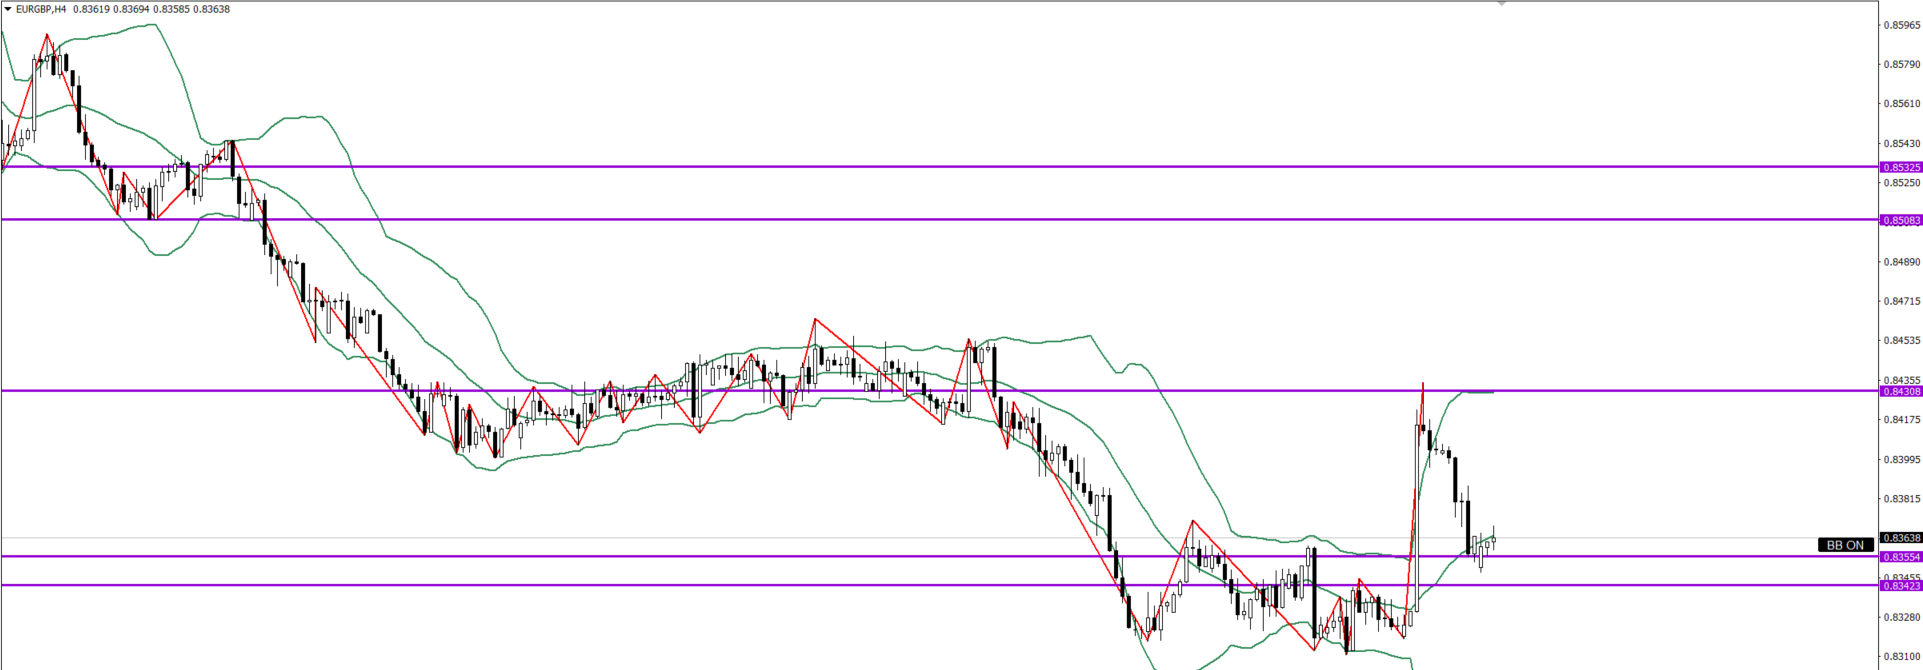This screenshot has width=1923, height=670.
Task: Click the 0.84890 tick on price axis
Action: pos(1901,262)
